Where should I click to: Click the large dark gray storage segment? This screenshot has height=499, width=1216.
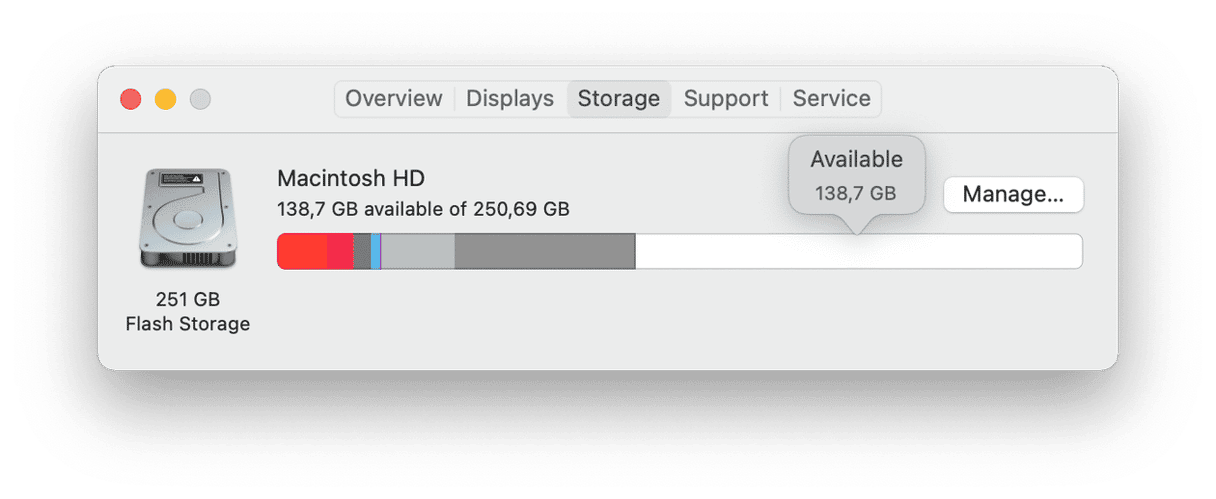pyautogui.click(x=545, y=251)
